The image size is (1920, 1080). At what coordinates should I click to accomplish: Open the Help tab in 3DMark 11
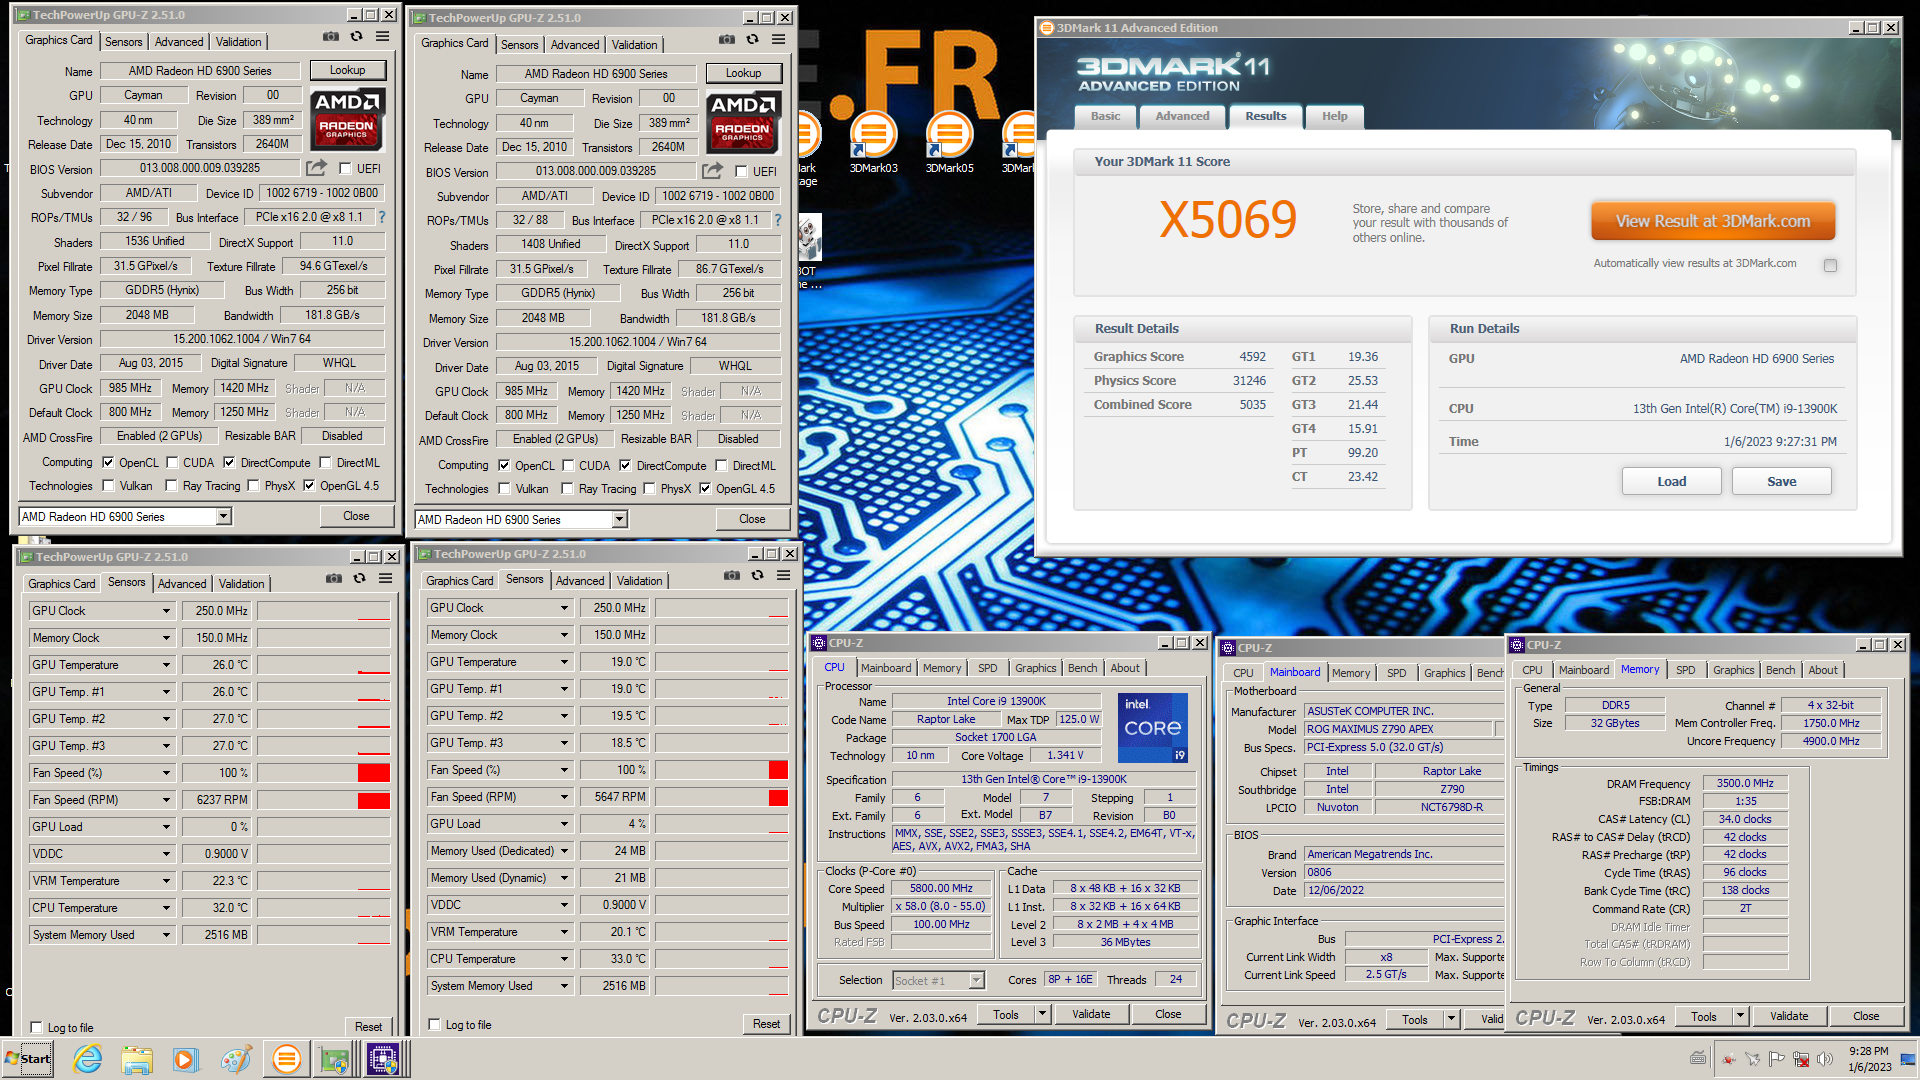(x=1334, y=117)
